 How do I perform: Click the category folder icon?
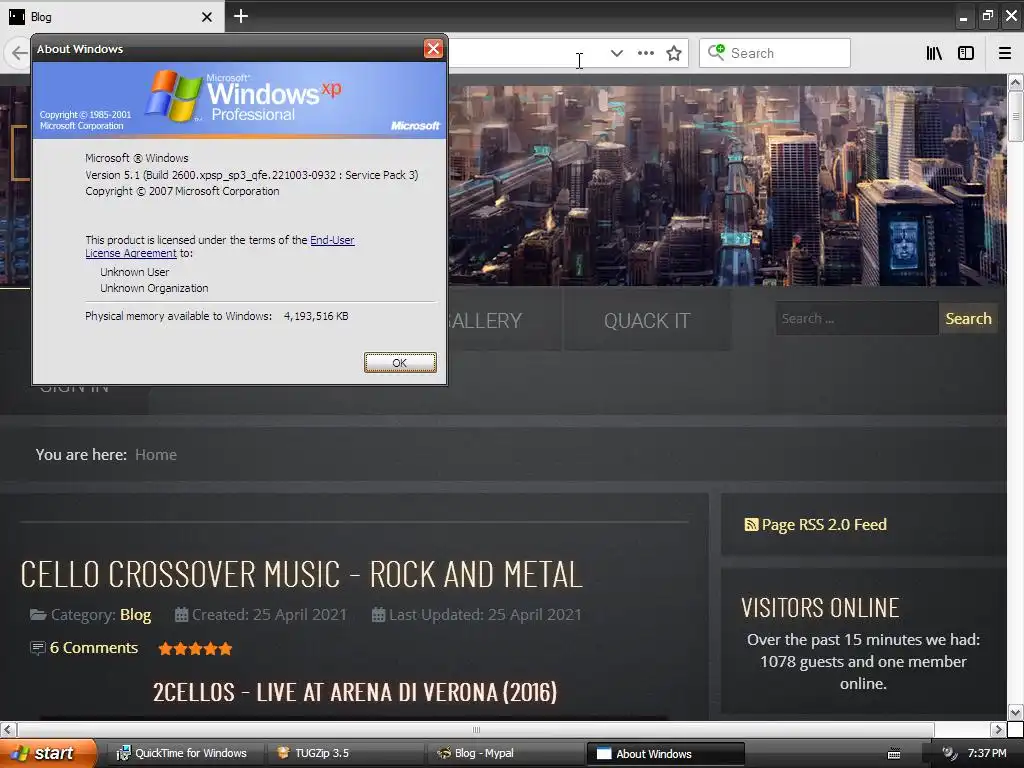coord(38,615)
